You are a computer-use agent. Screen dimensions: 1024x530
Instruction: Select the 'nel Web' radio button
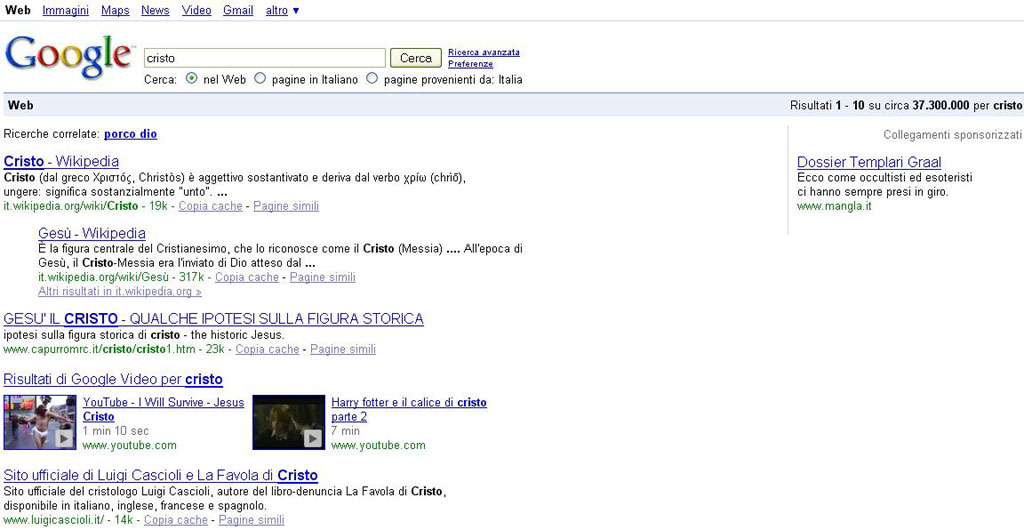(192, 79)
